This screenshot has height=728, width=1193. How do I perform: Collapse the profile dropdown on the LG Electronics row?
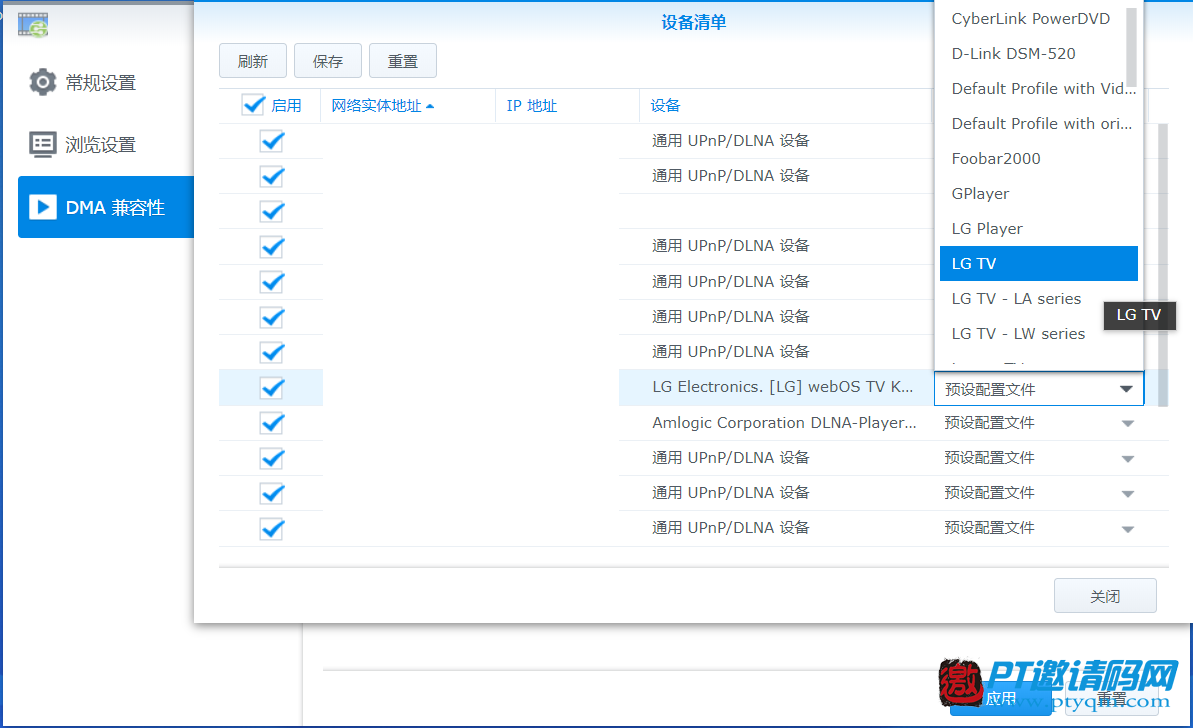[x=1127, y=389]
